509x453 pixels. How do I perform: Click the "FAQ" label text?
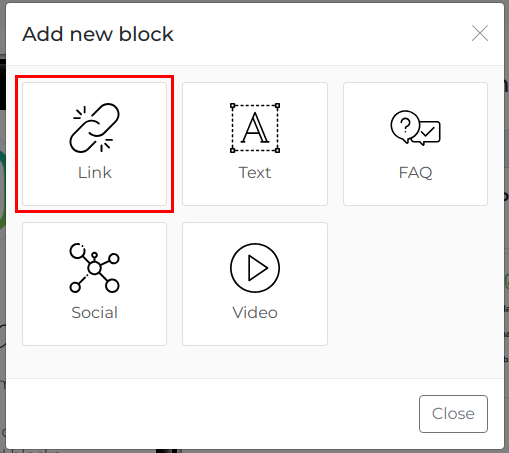415,173
